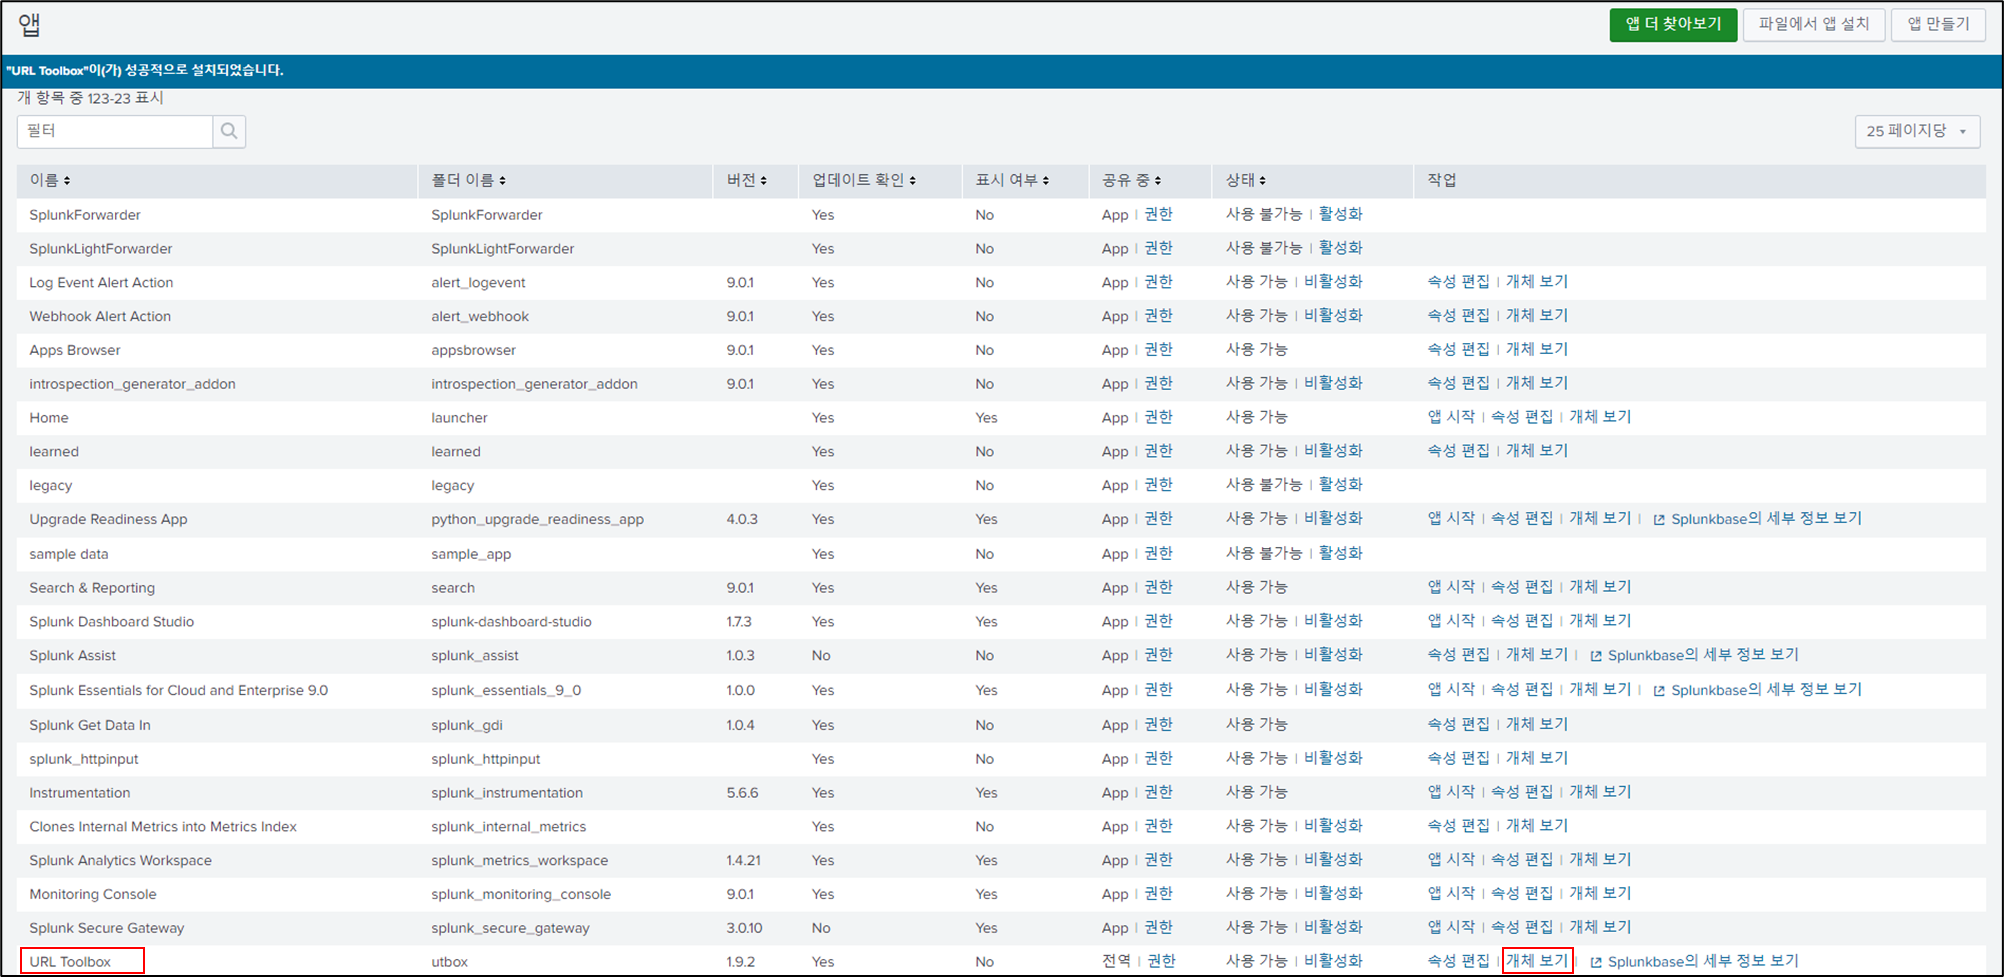2004x977 pixels.
Task: Click the 앱 만들기 button
Action: click(x=1938, y=24)
